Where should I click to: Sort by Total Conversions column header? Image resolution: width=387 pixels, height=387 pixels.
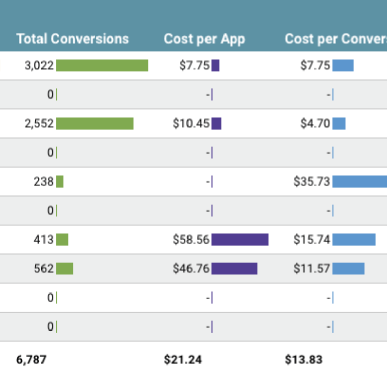pos(72,39)
